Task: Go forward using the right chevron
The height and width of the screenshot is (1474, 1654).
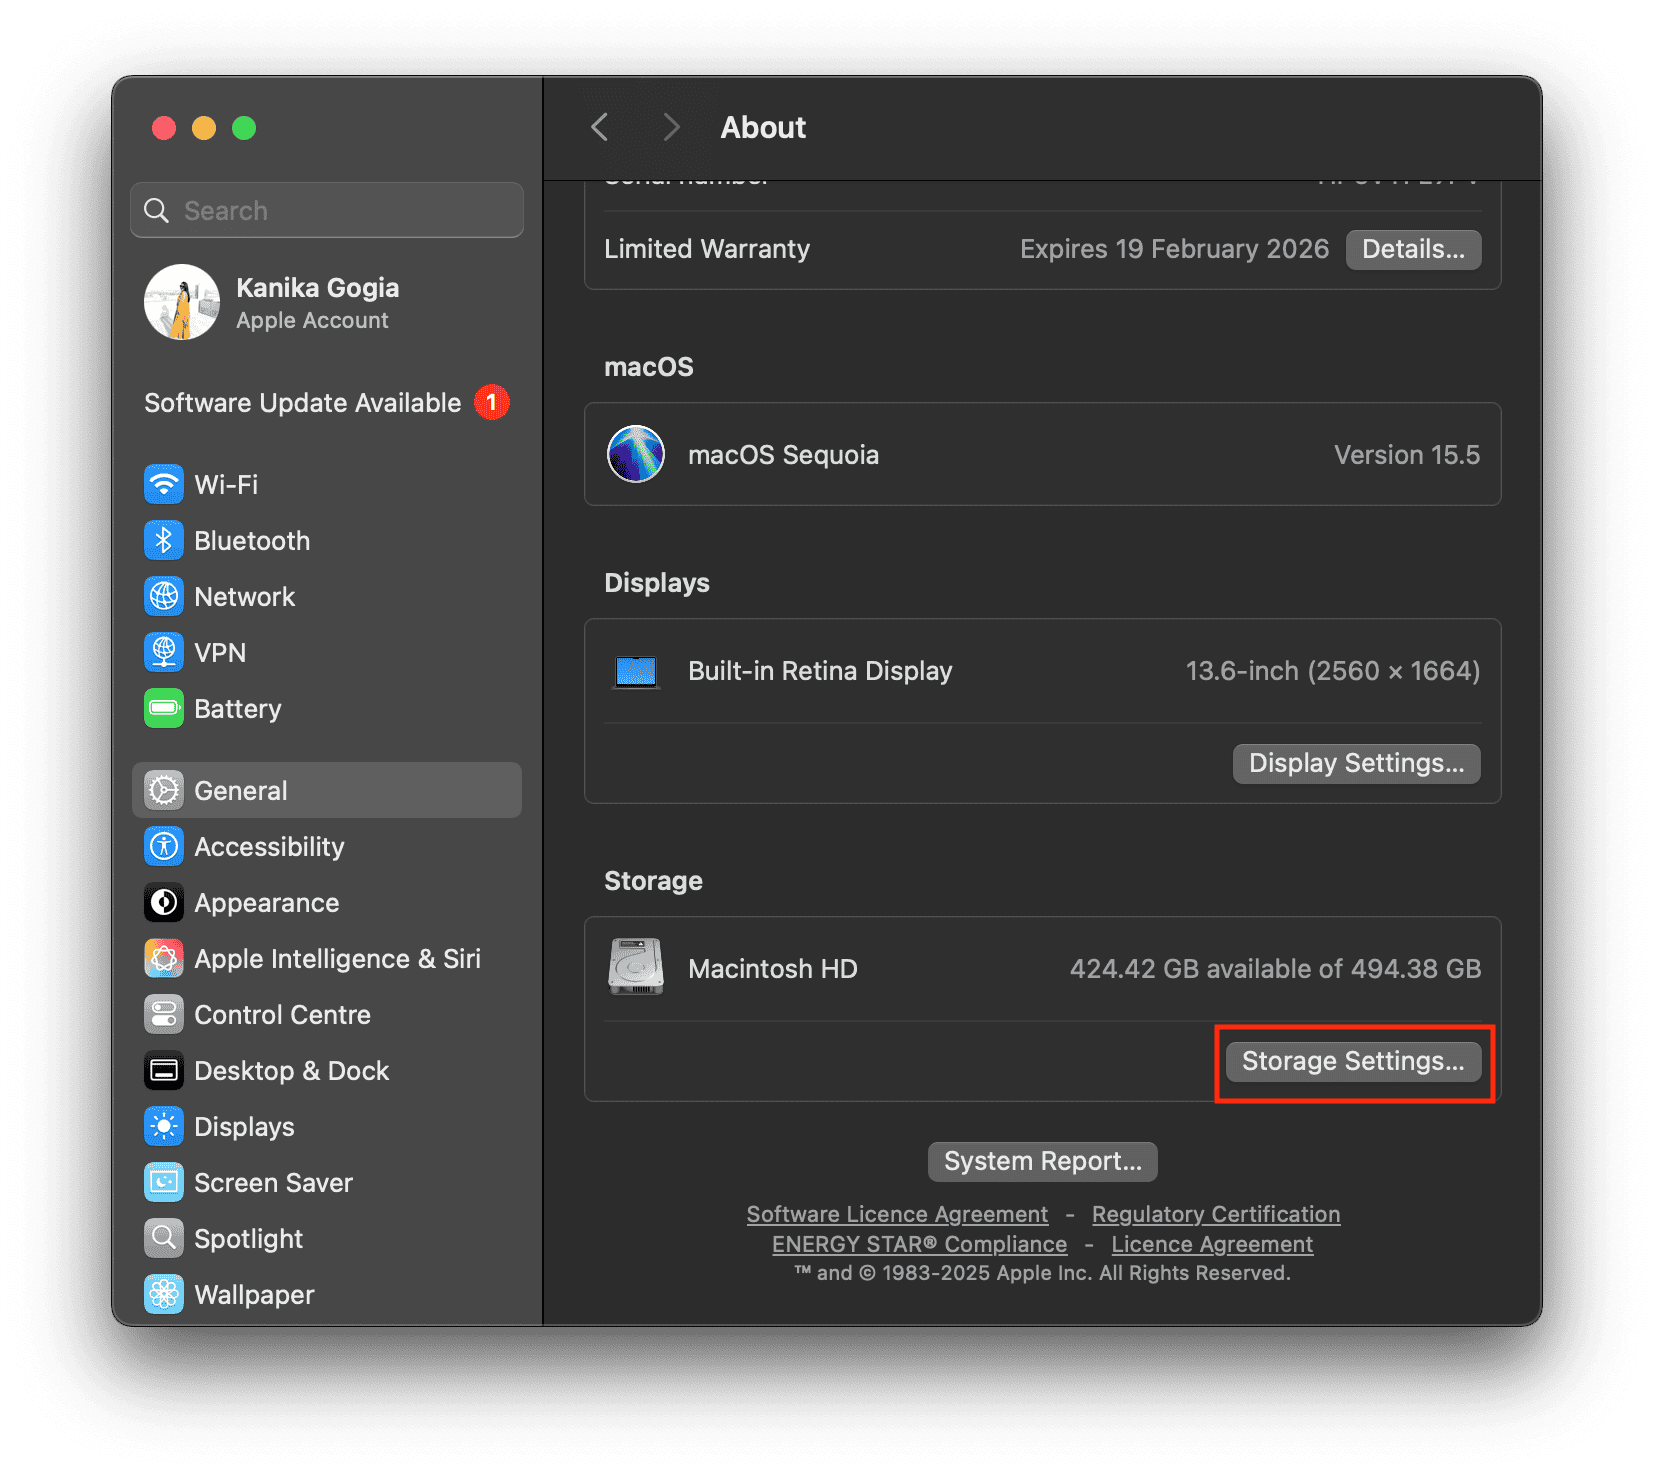Action: click(x=671, y=127)
